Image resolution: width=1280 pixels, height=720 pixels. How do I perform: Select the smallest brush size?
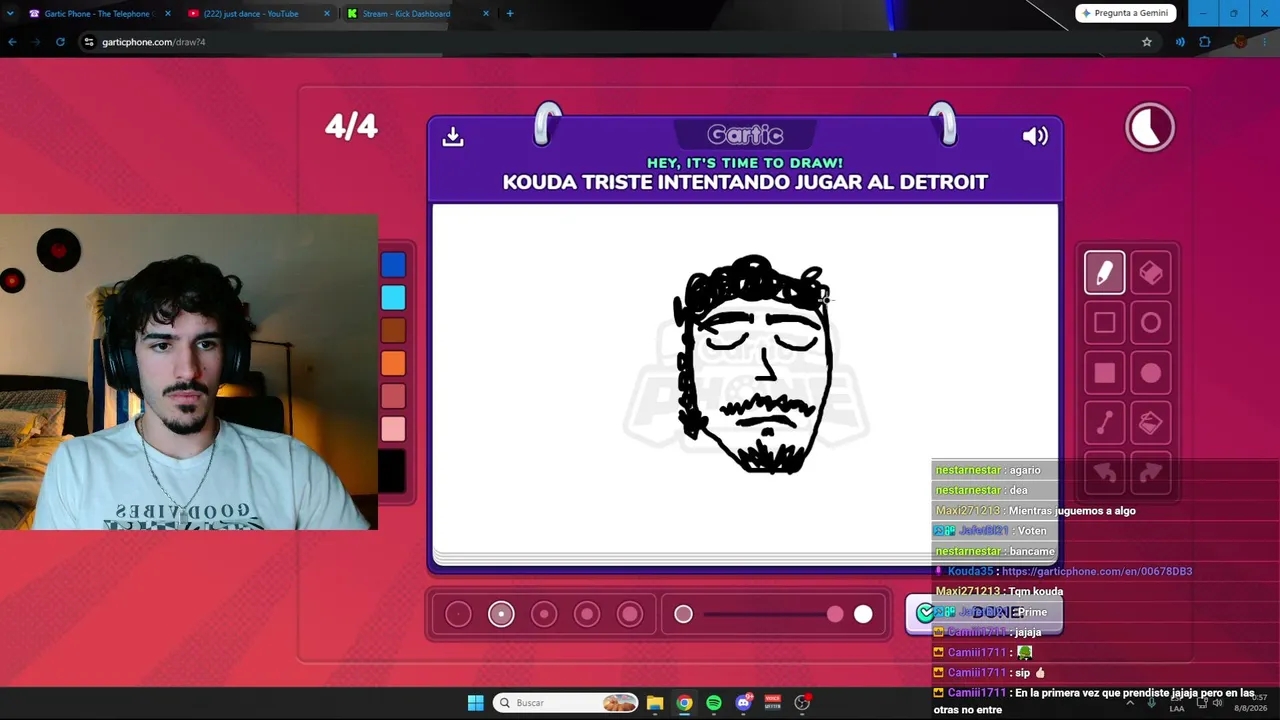pyautogui.click(x=458, y=614)
